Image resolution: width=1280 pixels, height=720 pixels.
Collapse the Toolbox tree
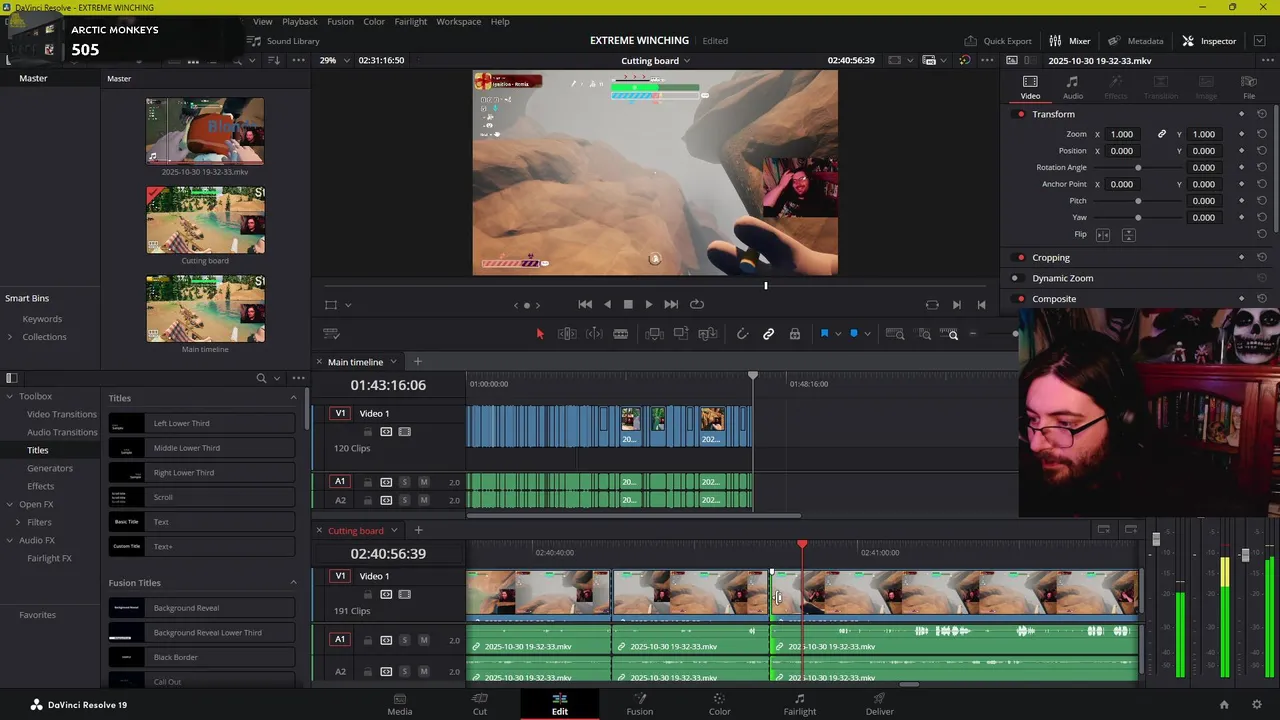(10, 396)
